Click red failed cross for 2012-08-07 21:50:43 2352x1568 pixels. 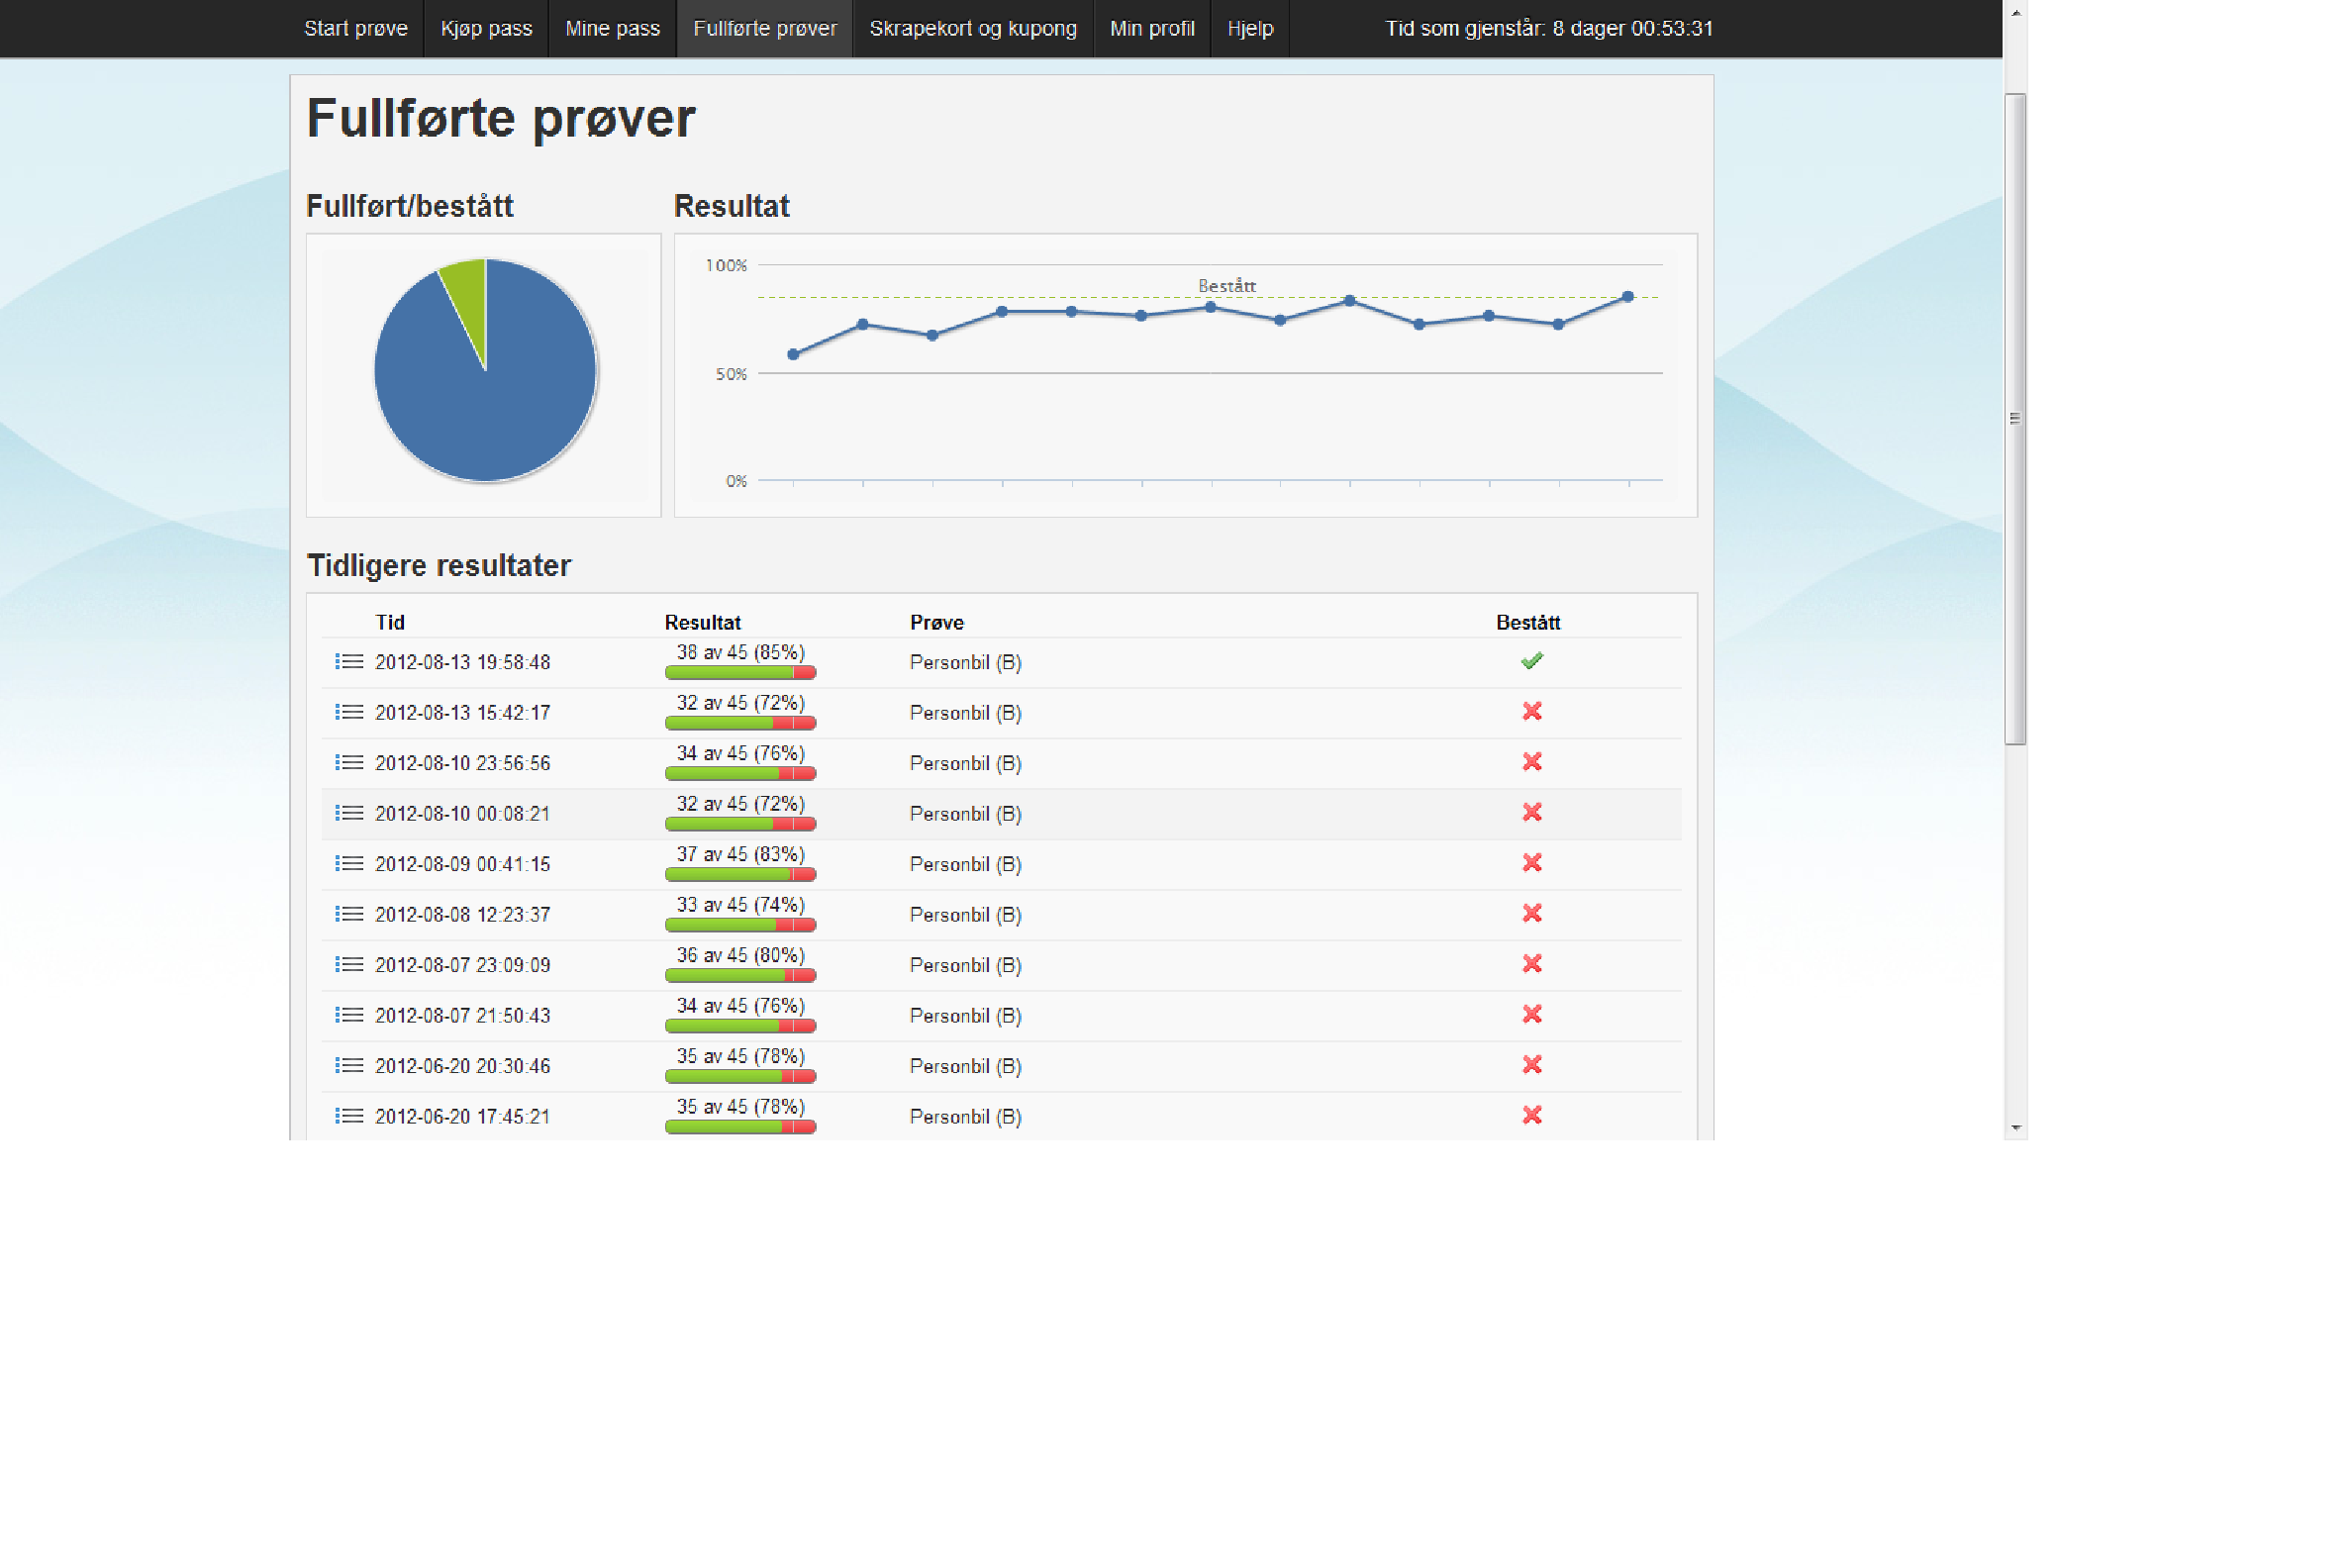[1532, 1014]
